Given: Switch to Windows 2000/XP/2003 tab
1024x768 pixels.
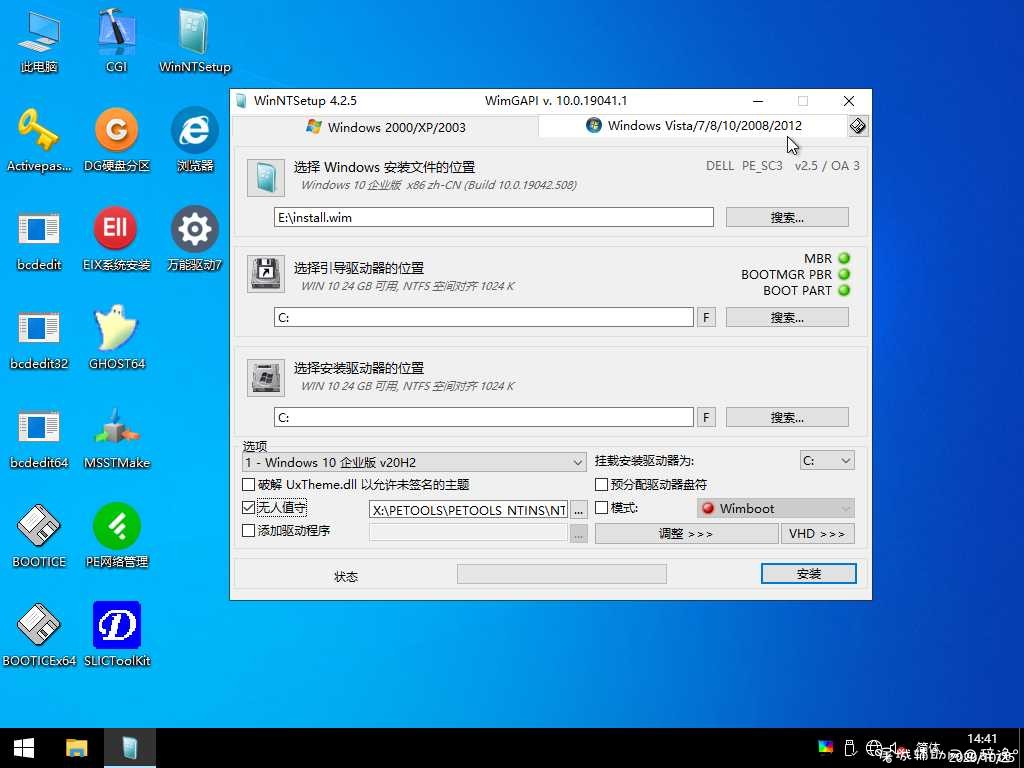Looking at the screenshot, I should tap(386, 127).
